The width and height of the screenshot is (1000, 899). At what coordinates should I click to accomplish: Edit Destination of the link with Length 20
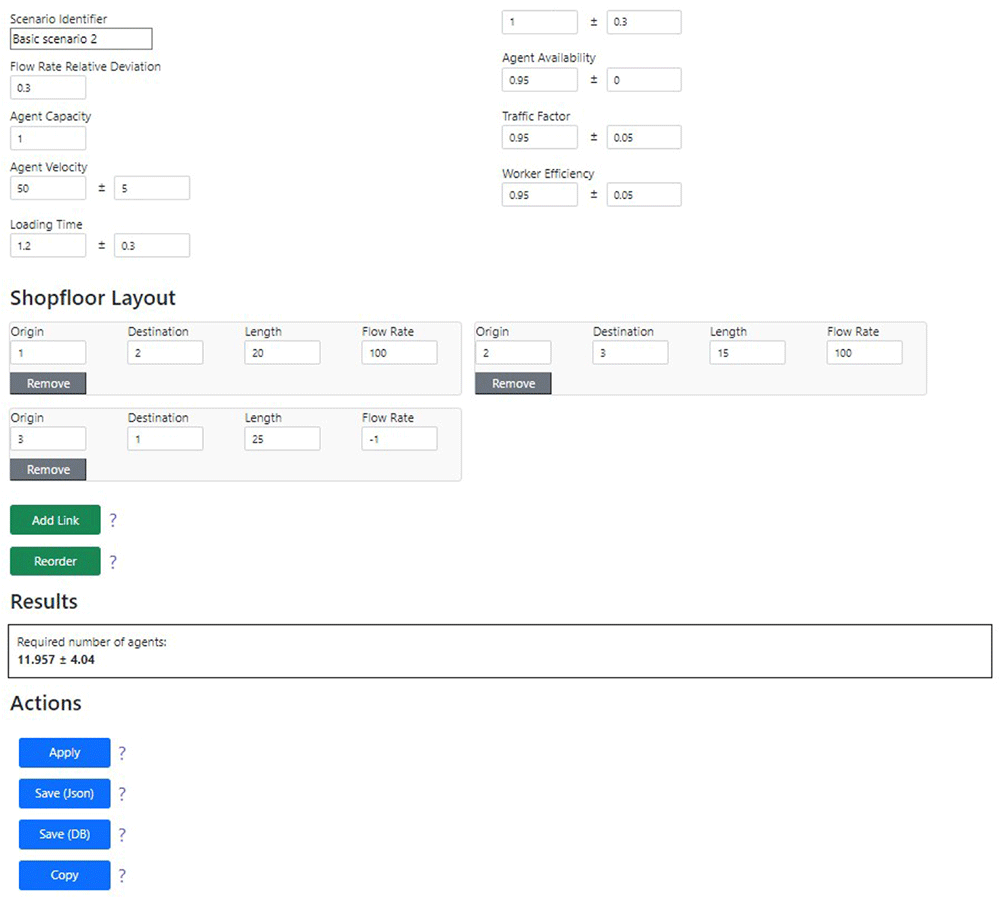pos(165,353)
